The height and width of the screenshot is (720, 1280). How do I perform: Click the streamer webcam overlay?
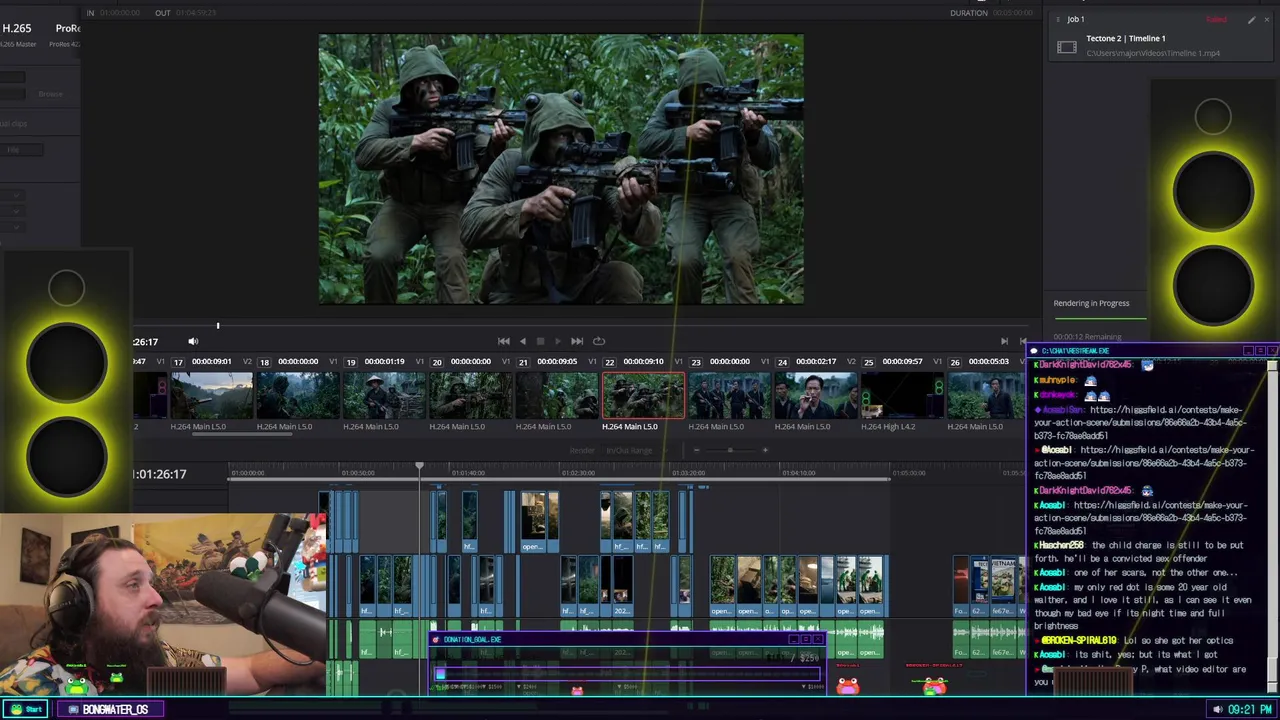pos(163,604)
